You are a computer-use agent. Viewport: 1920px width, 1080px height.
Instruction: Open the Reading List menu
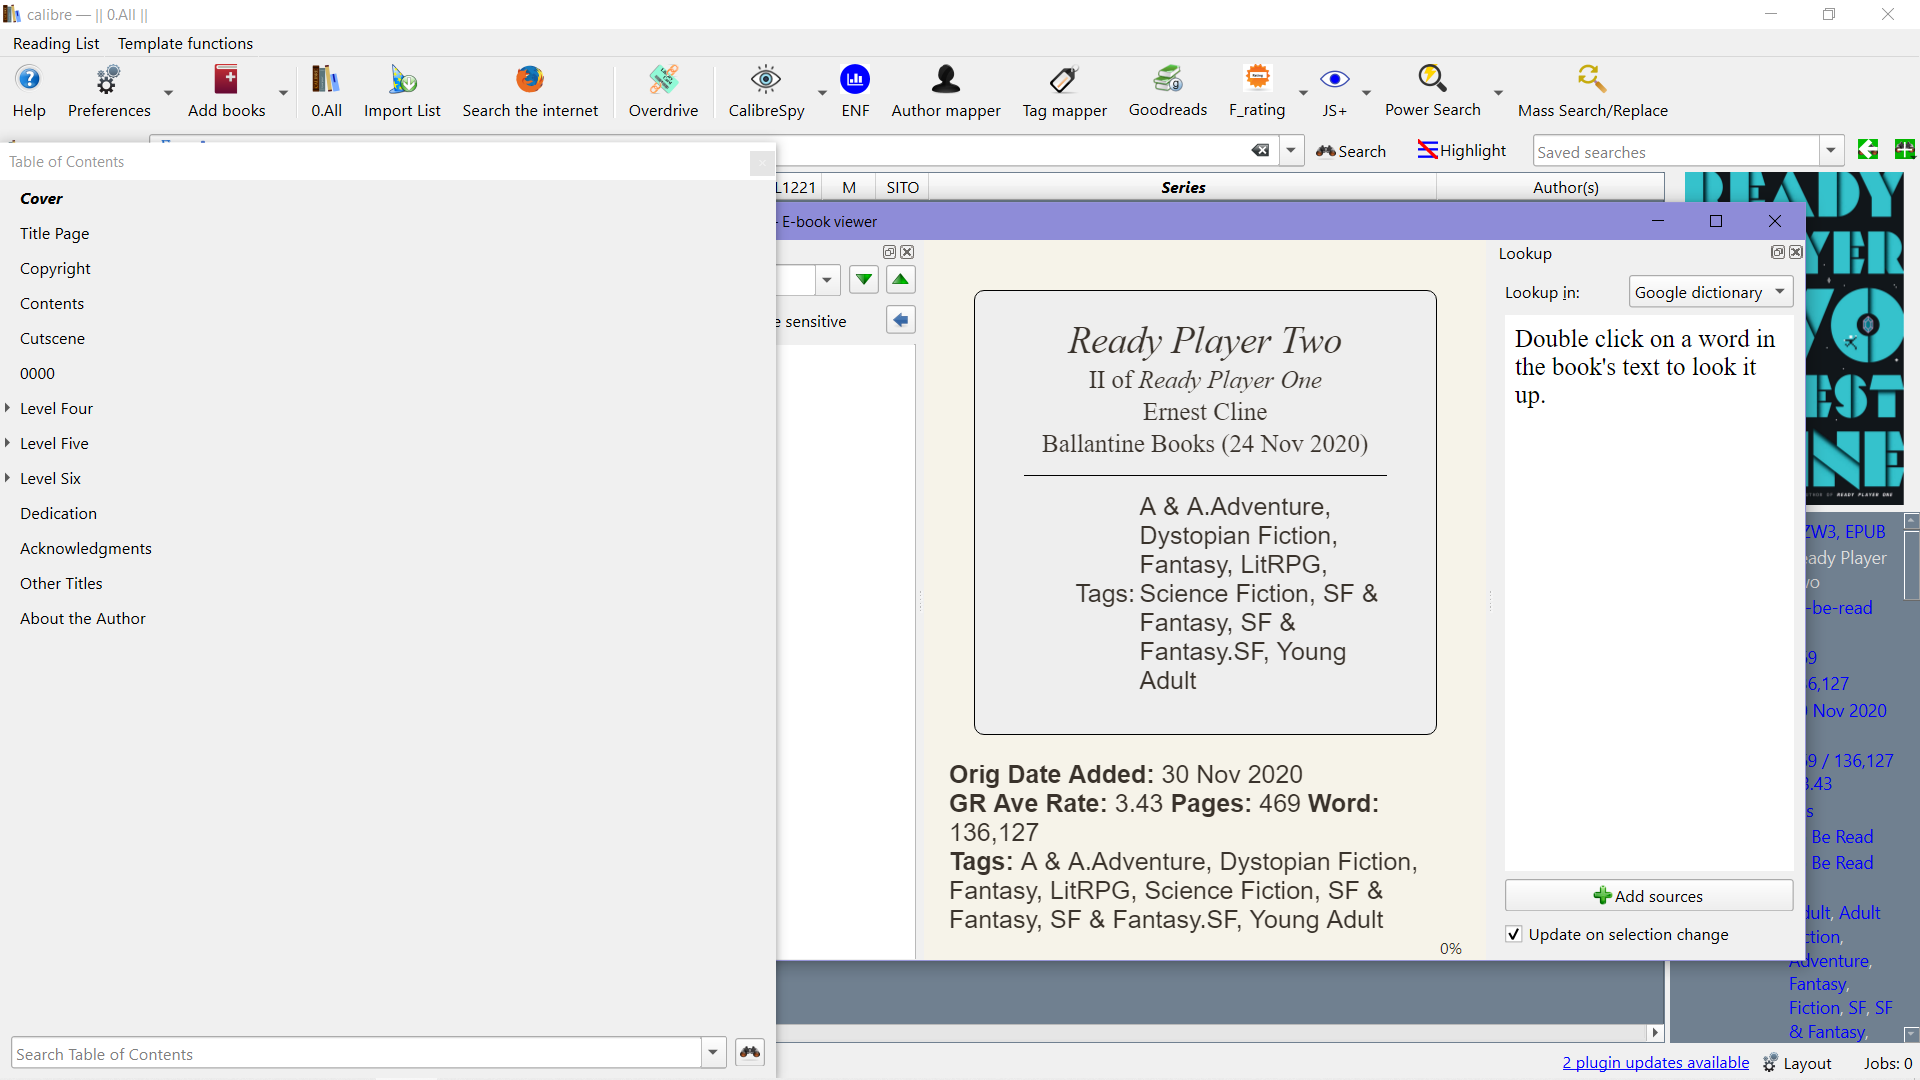click(56, 43)
